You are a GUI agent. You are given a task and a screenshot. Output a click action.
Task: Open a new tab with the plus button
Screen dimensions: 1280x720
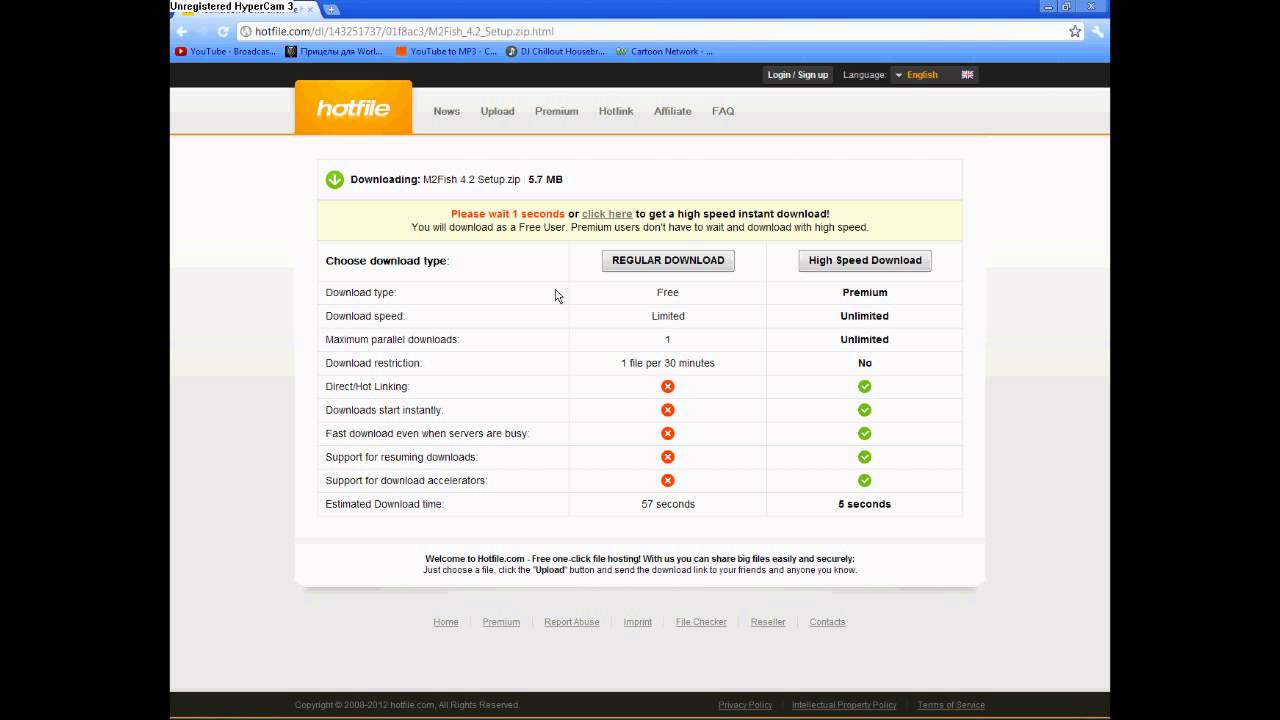(332, 9)
